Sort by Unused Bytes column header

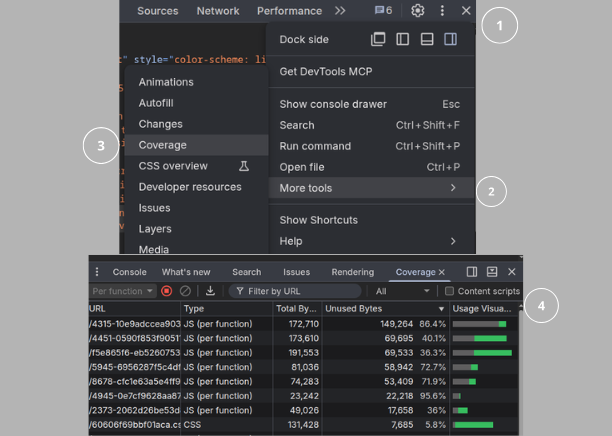click(385, 309)
